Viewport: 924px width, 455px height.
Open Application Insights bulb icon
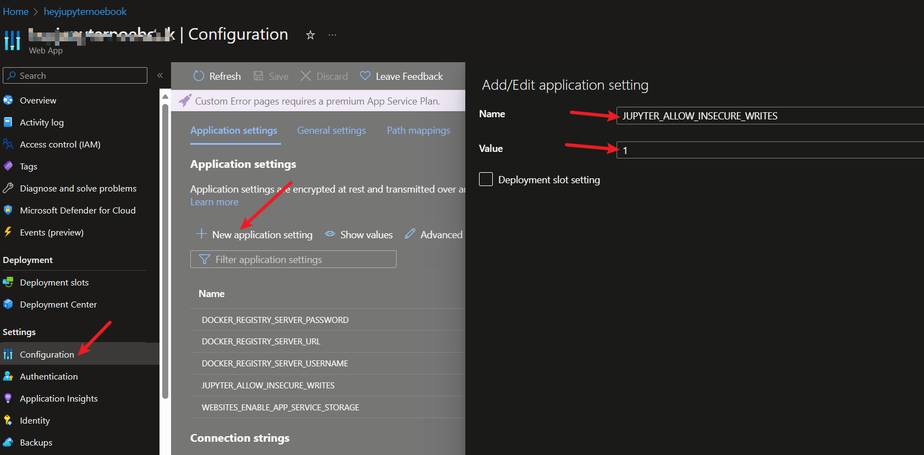tap(8, 398)
